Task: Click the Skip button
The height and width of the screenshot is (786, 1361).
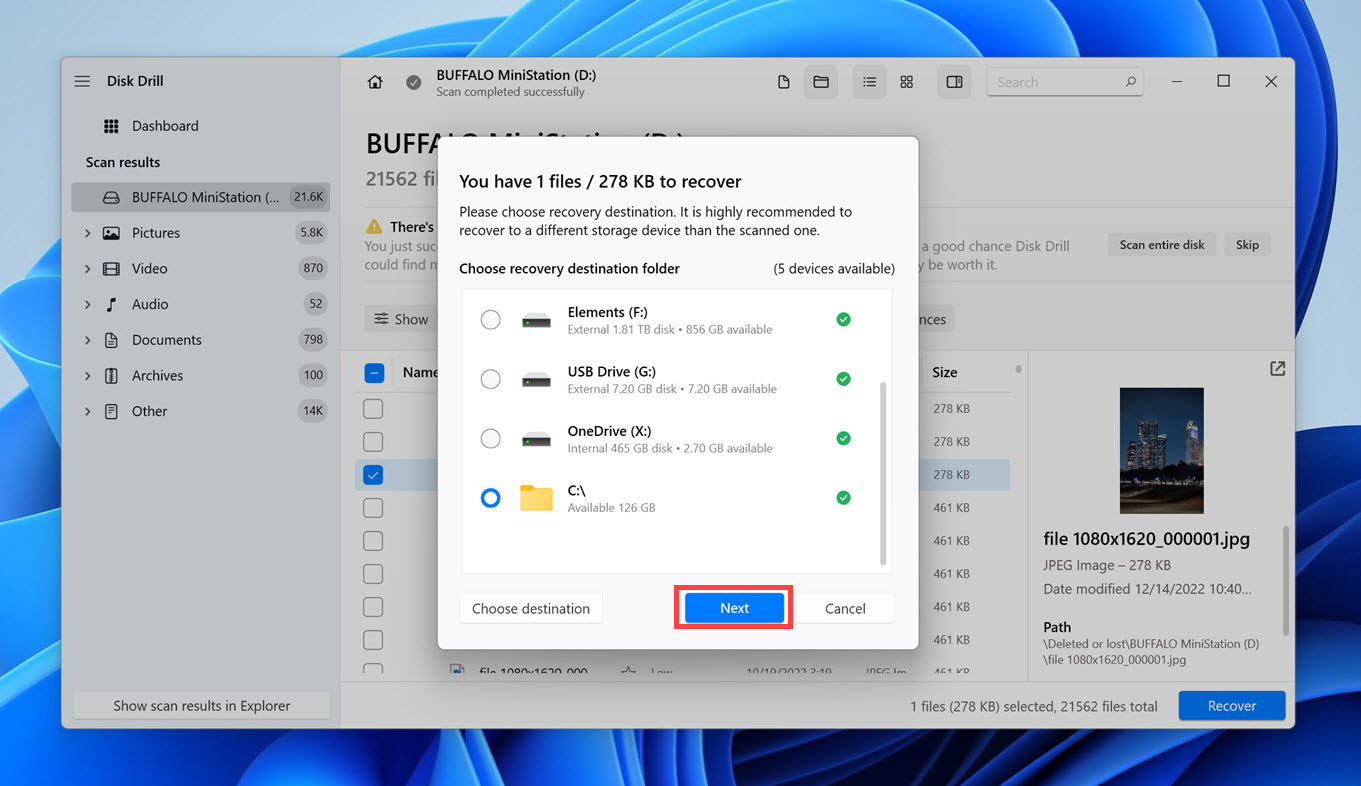Action: 1247,245
